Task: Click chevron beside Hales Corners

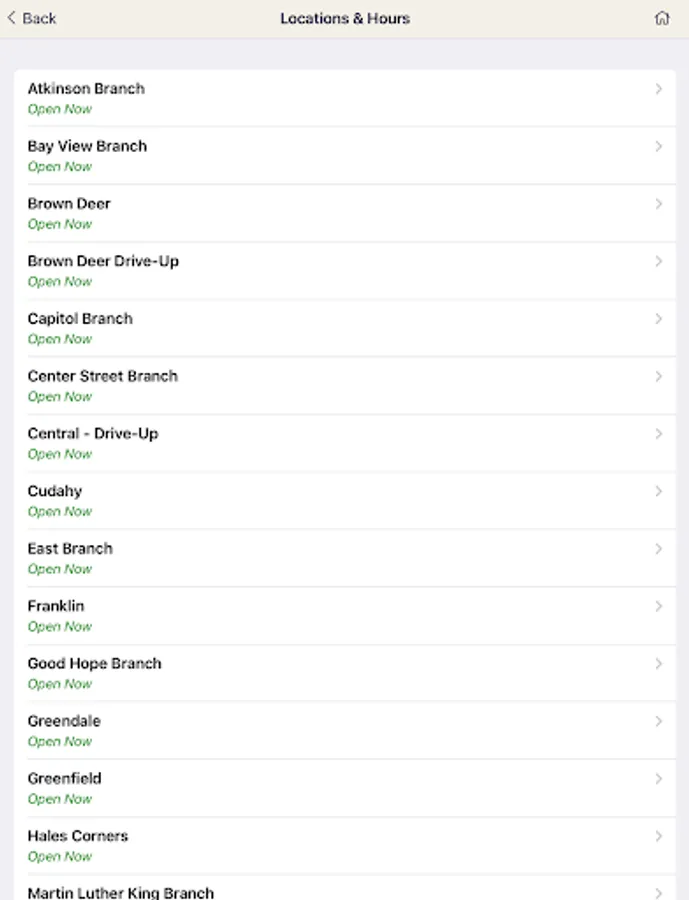Action: pos(659,836)
